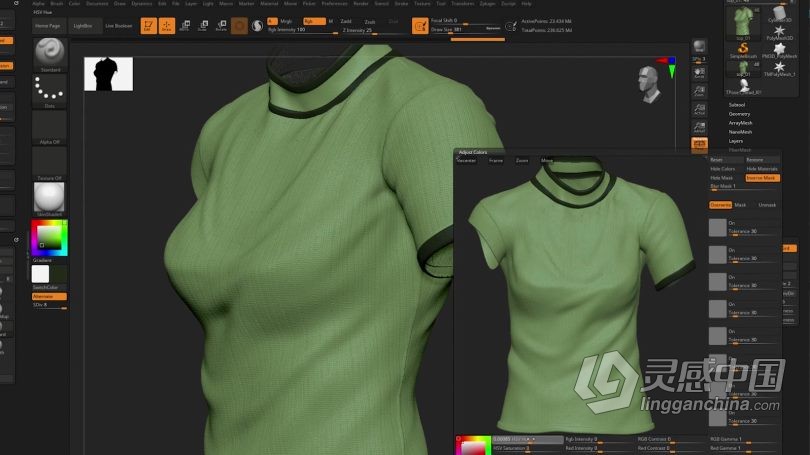Toggle the Inverse Mask button

coord(762,178)
